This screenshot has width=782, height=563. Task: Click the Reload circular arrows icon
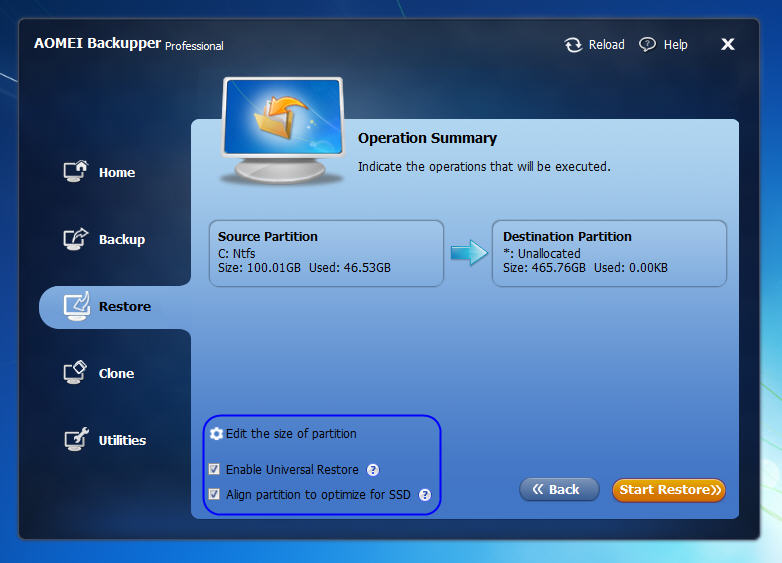573,45
